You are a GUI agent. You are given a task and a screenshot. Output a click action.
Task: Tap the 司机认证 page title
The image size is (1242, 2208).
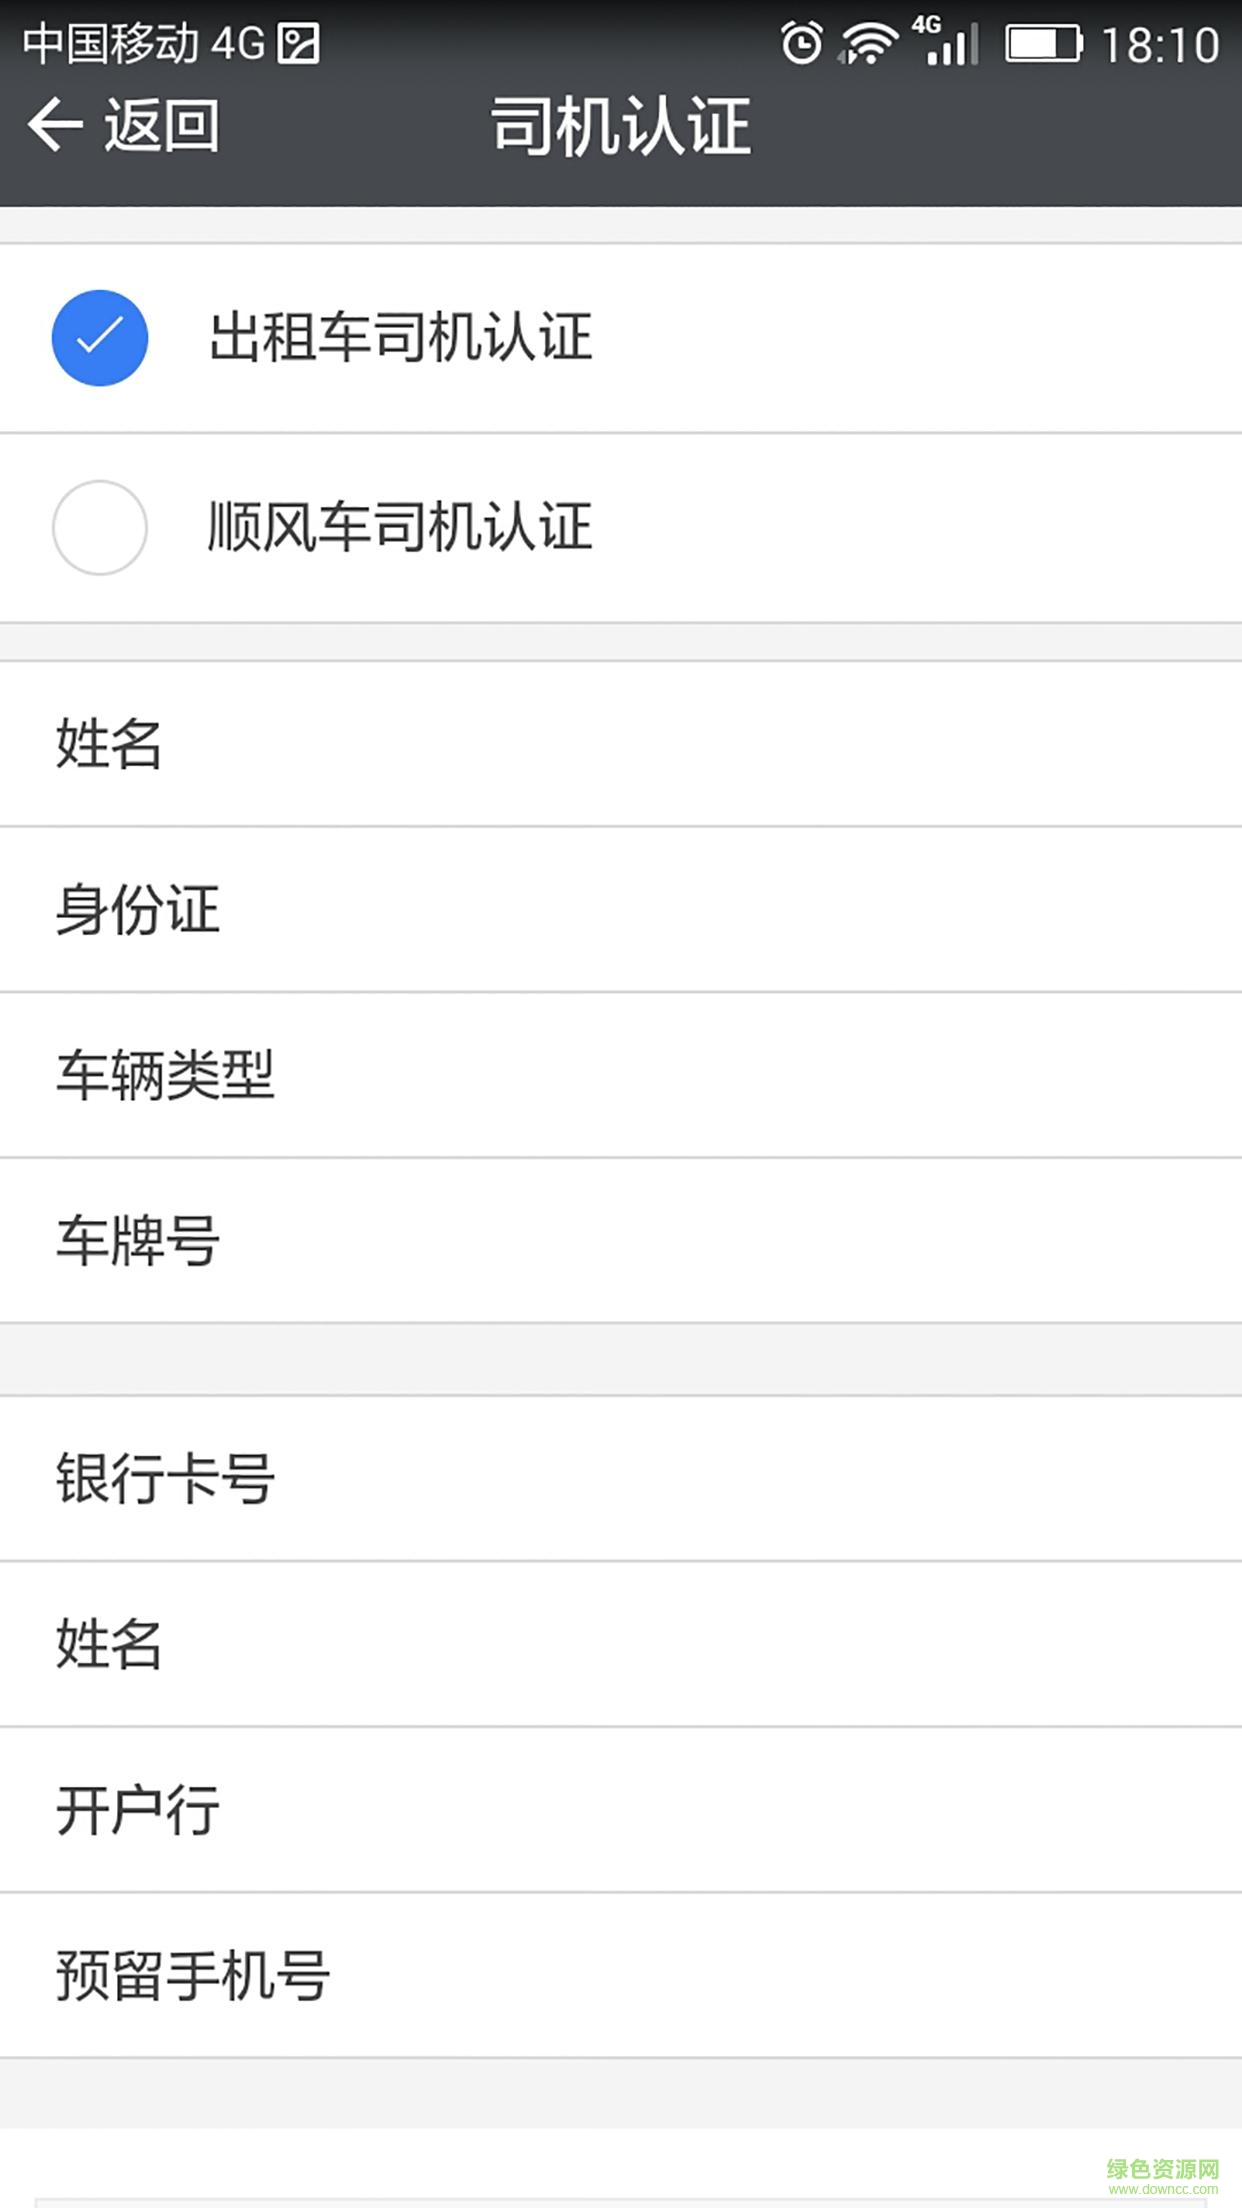tap(620, 126)
